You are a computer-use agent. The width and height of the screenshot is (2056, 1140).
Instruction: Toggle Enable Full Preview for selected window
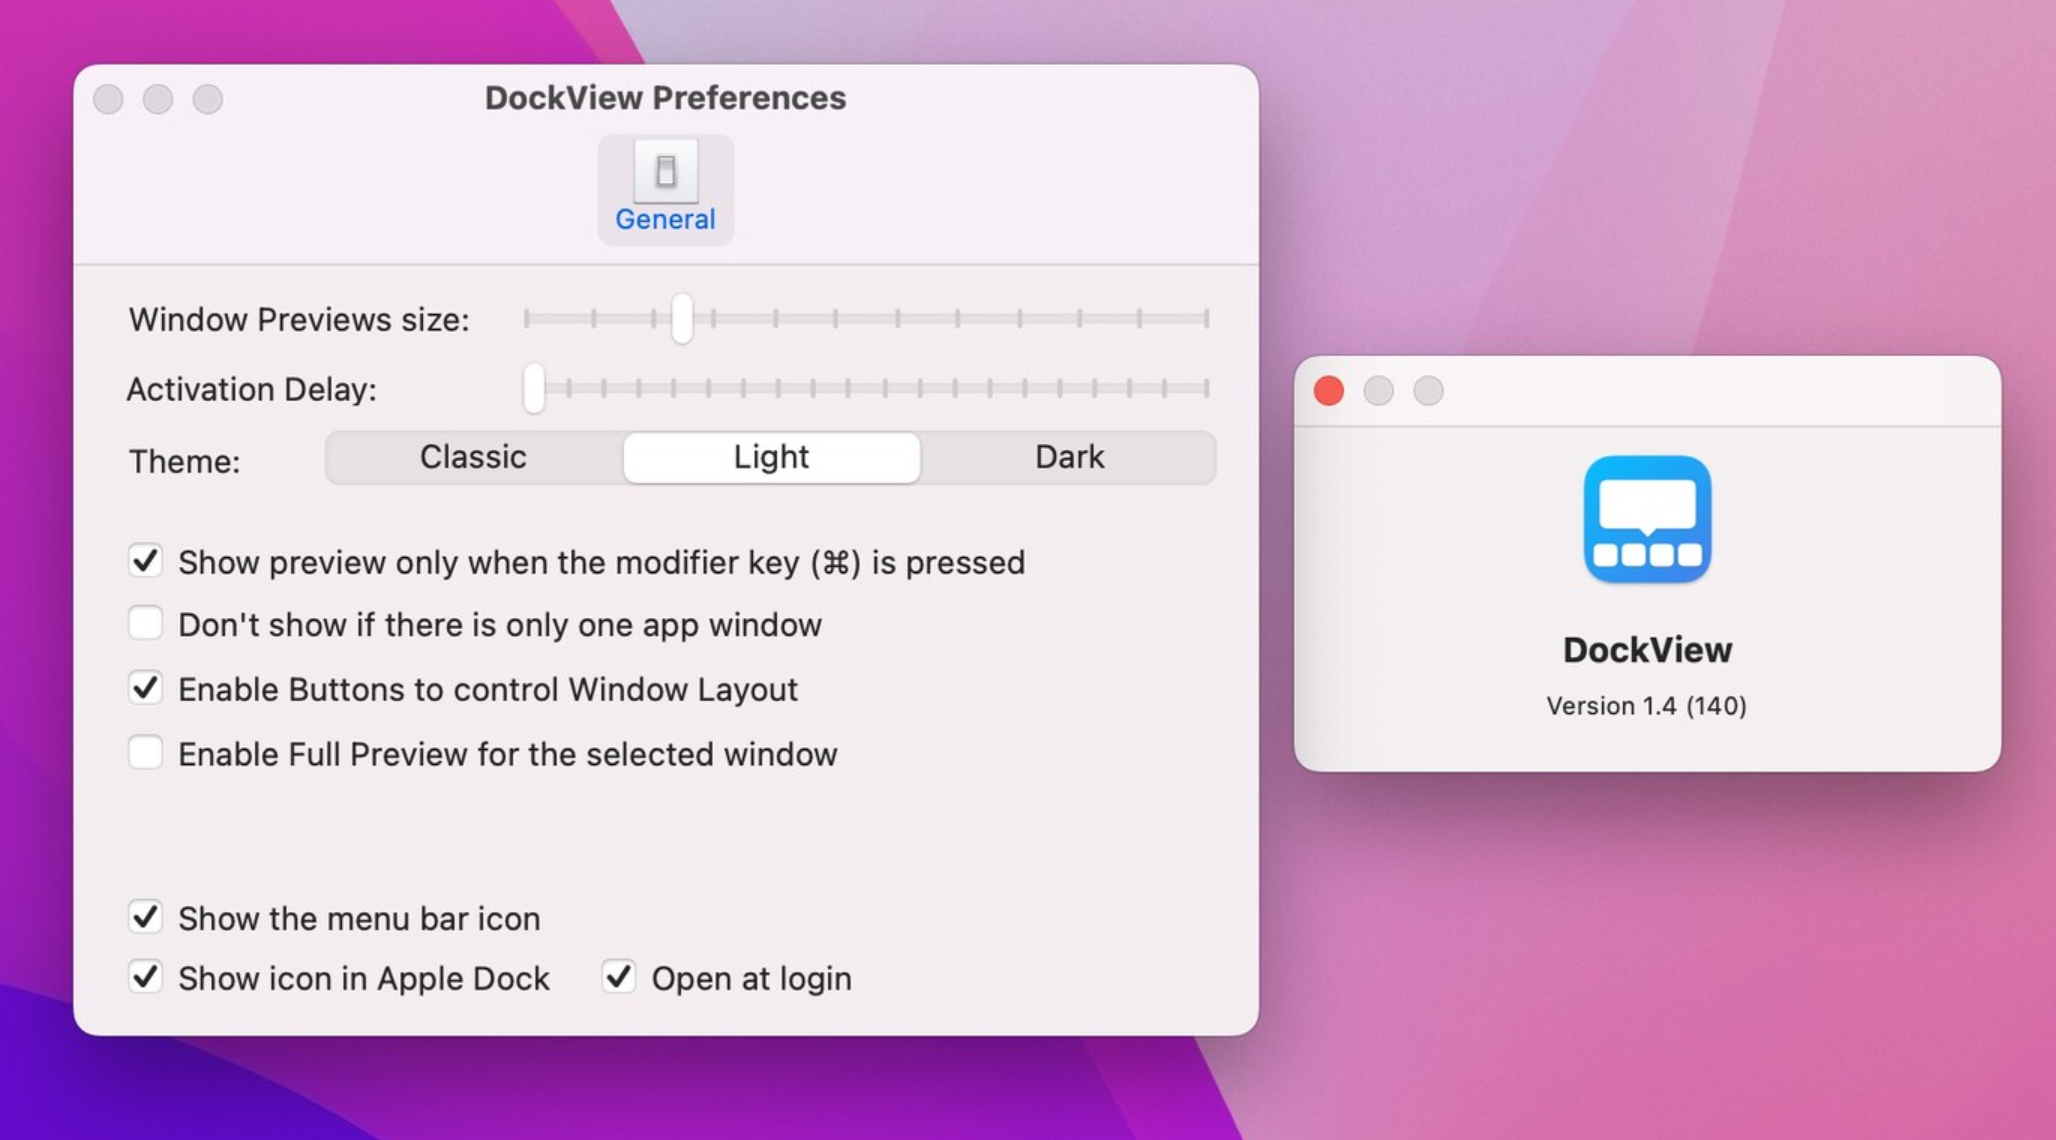pyautogui.click(x=145, y=753)
